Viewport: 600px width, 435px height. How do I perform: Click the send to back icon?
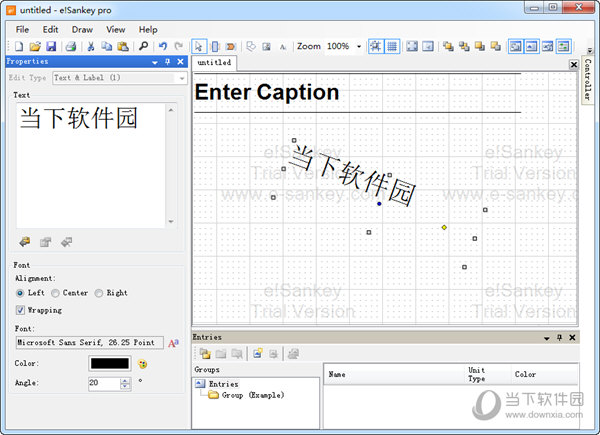tap(464, 47)
